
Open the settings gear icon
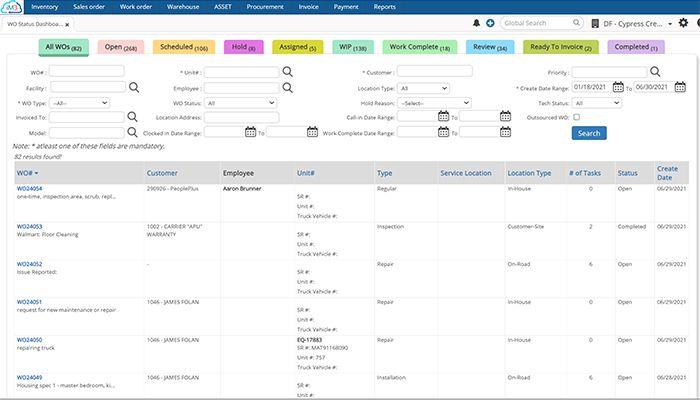pos(683,23)
